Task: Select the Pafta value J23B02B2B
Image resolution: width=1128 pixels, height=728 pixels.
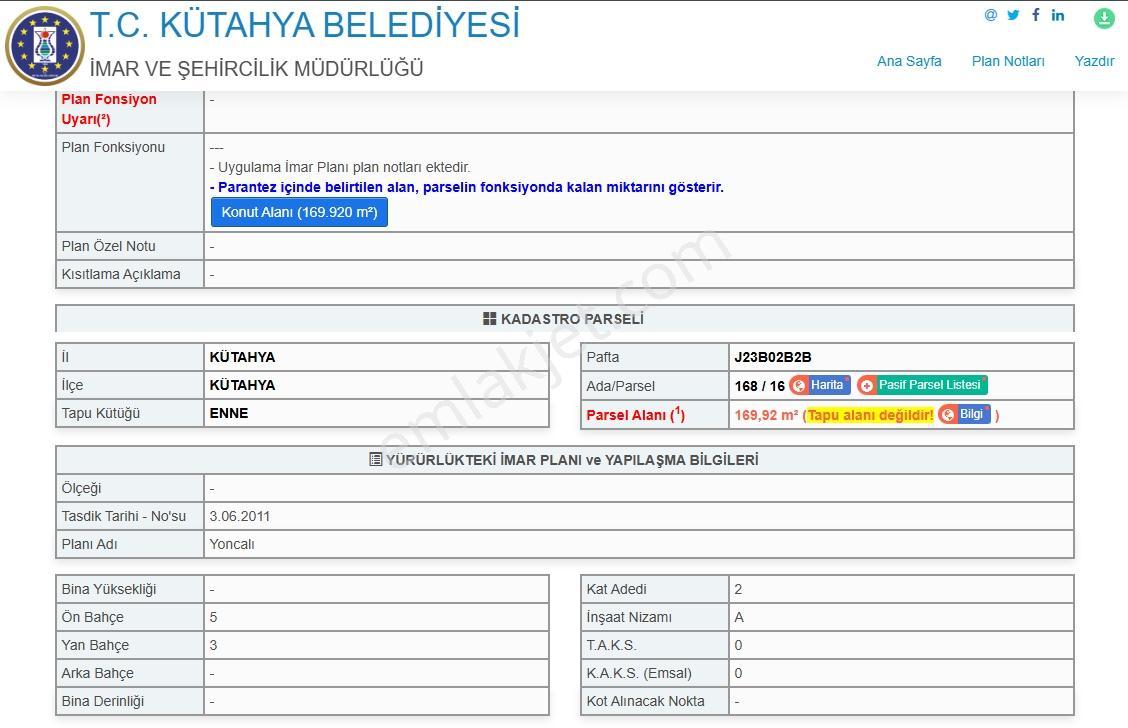Action: 773,357
